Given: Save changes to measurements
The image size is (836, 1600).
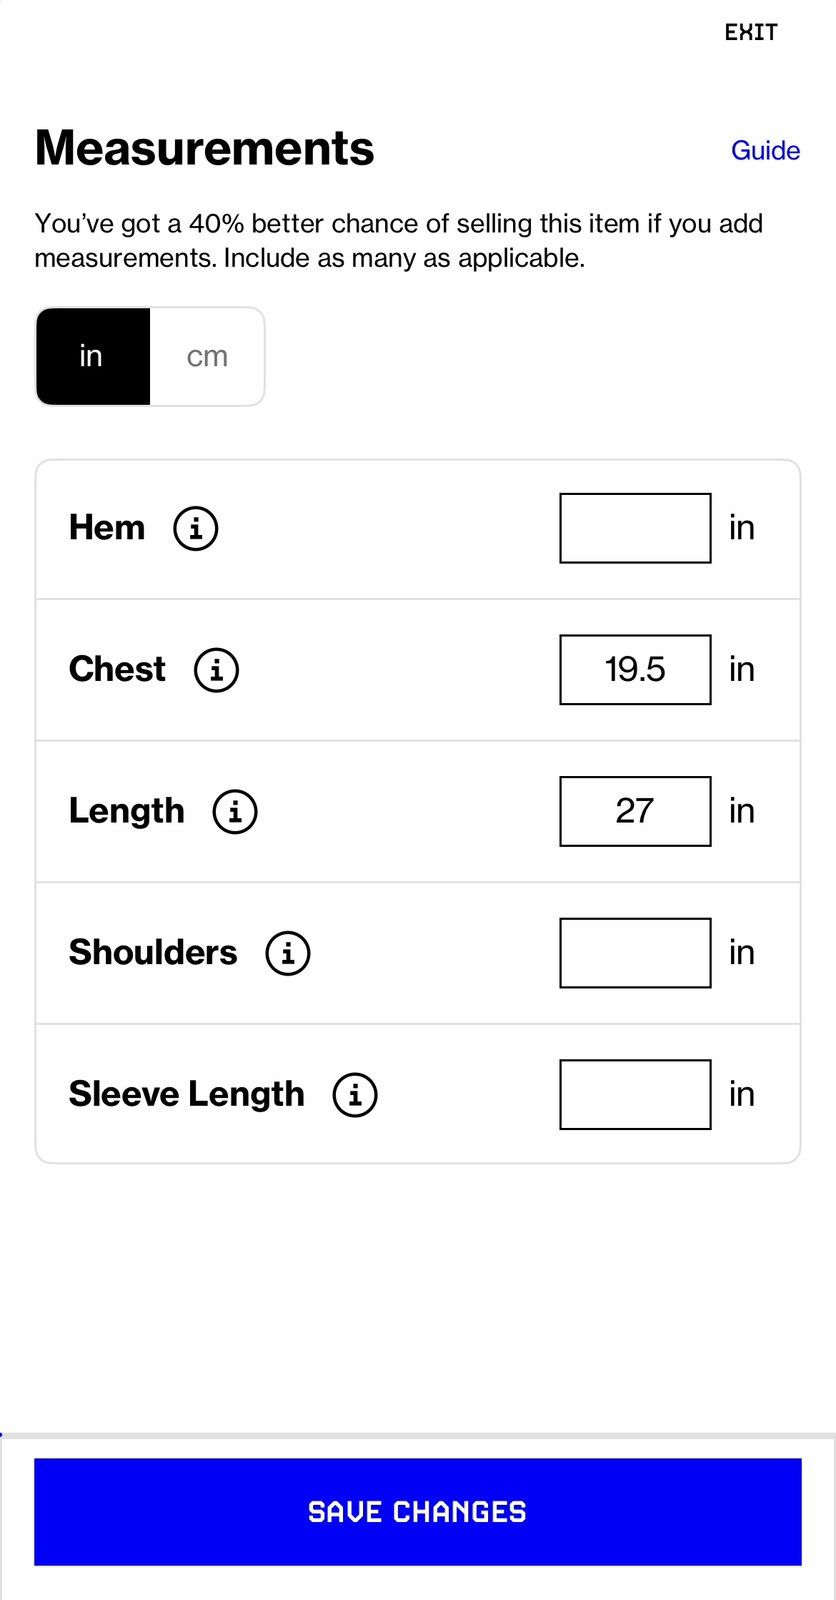Looking at the screenshot, I should (x=418, y=1512).
